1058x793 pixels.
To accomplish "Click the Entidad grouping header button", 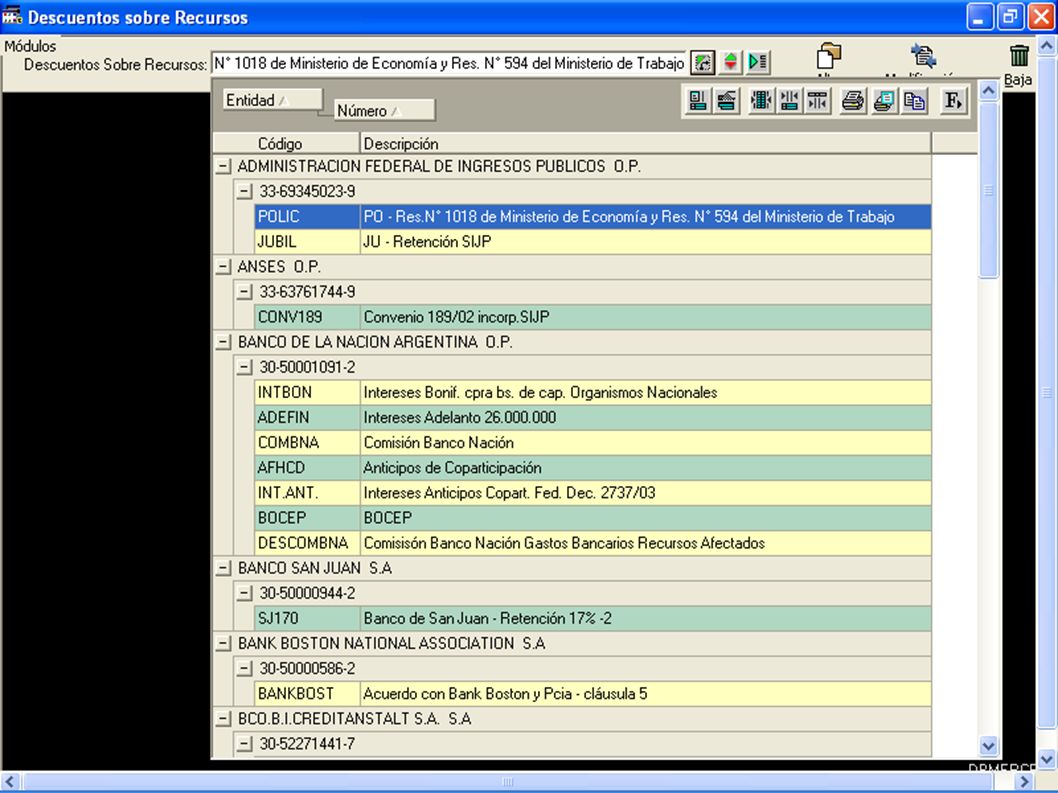I will coord(273,100).
